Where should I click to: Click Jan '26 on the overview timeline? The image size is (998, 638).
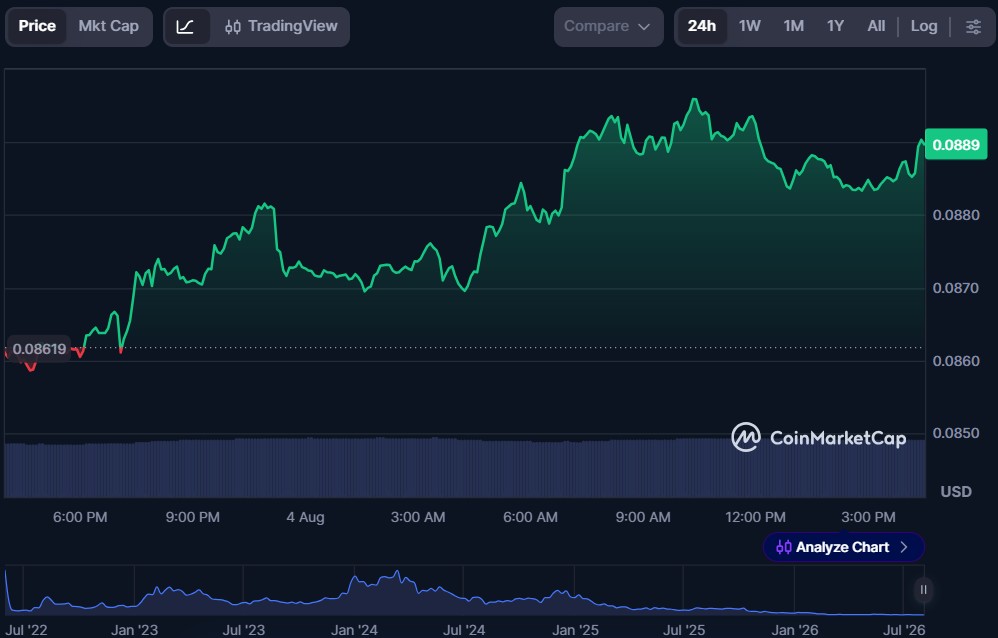click(x=795, y=630)
